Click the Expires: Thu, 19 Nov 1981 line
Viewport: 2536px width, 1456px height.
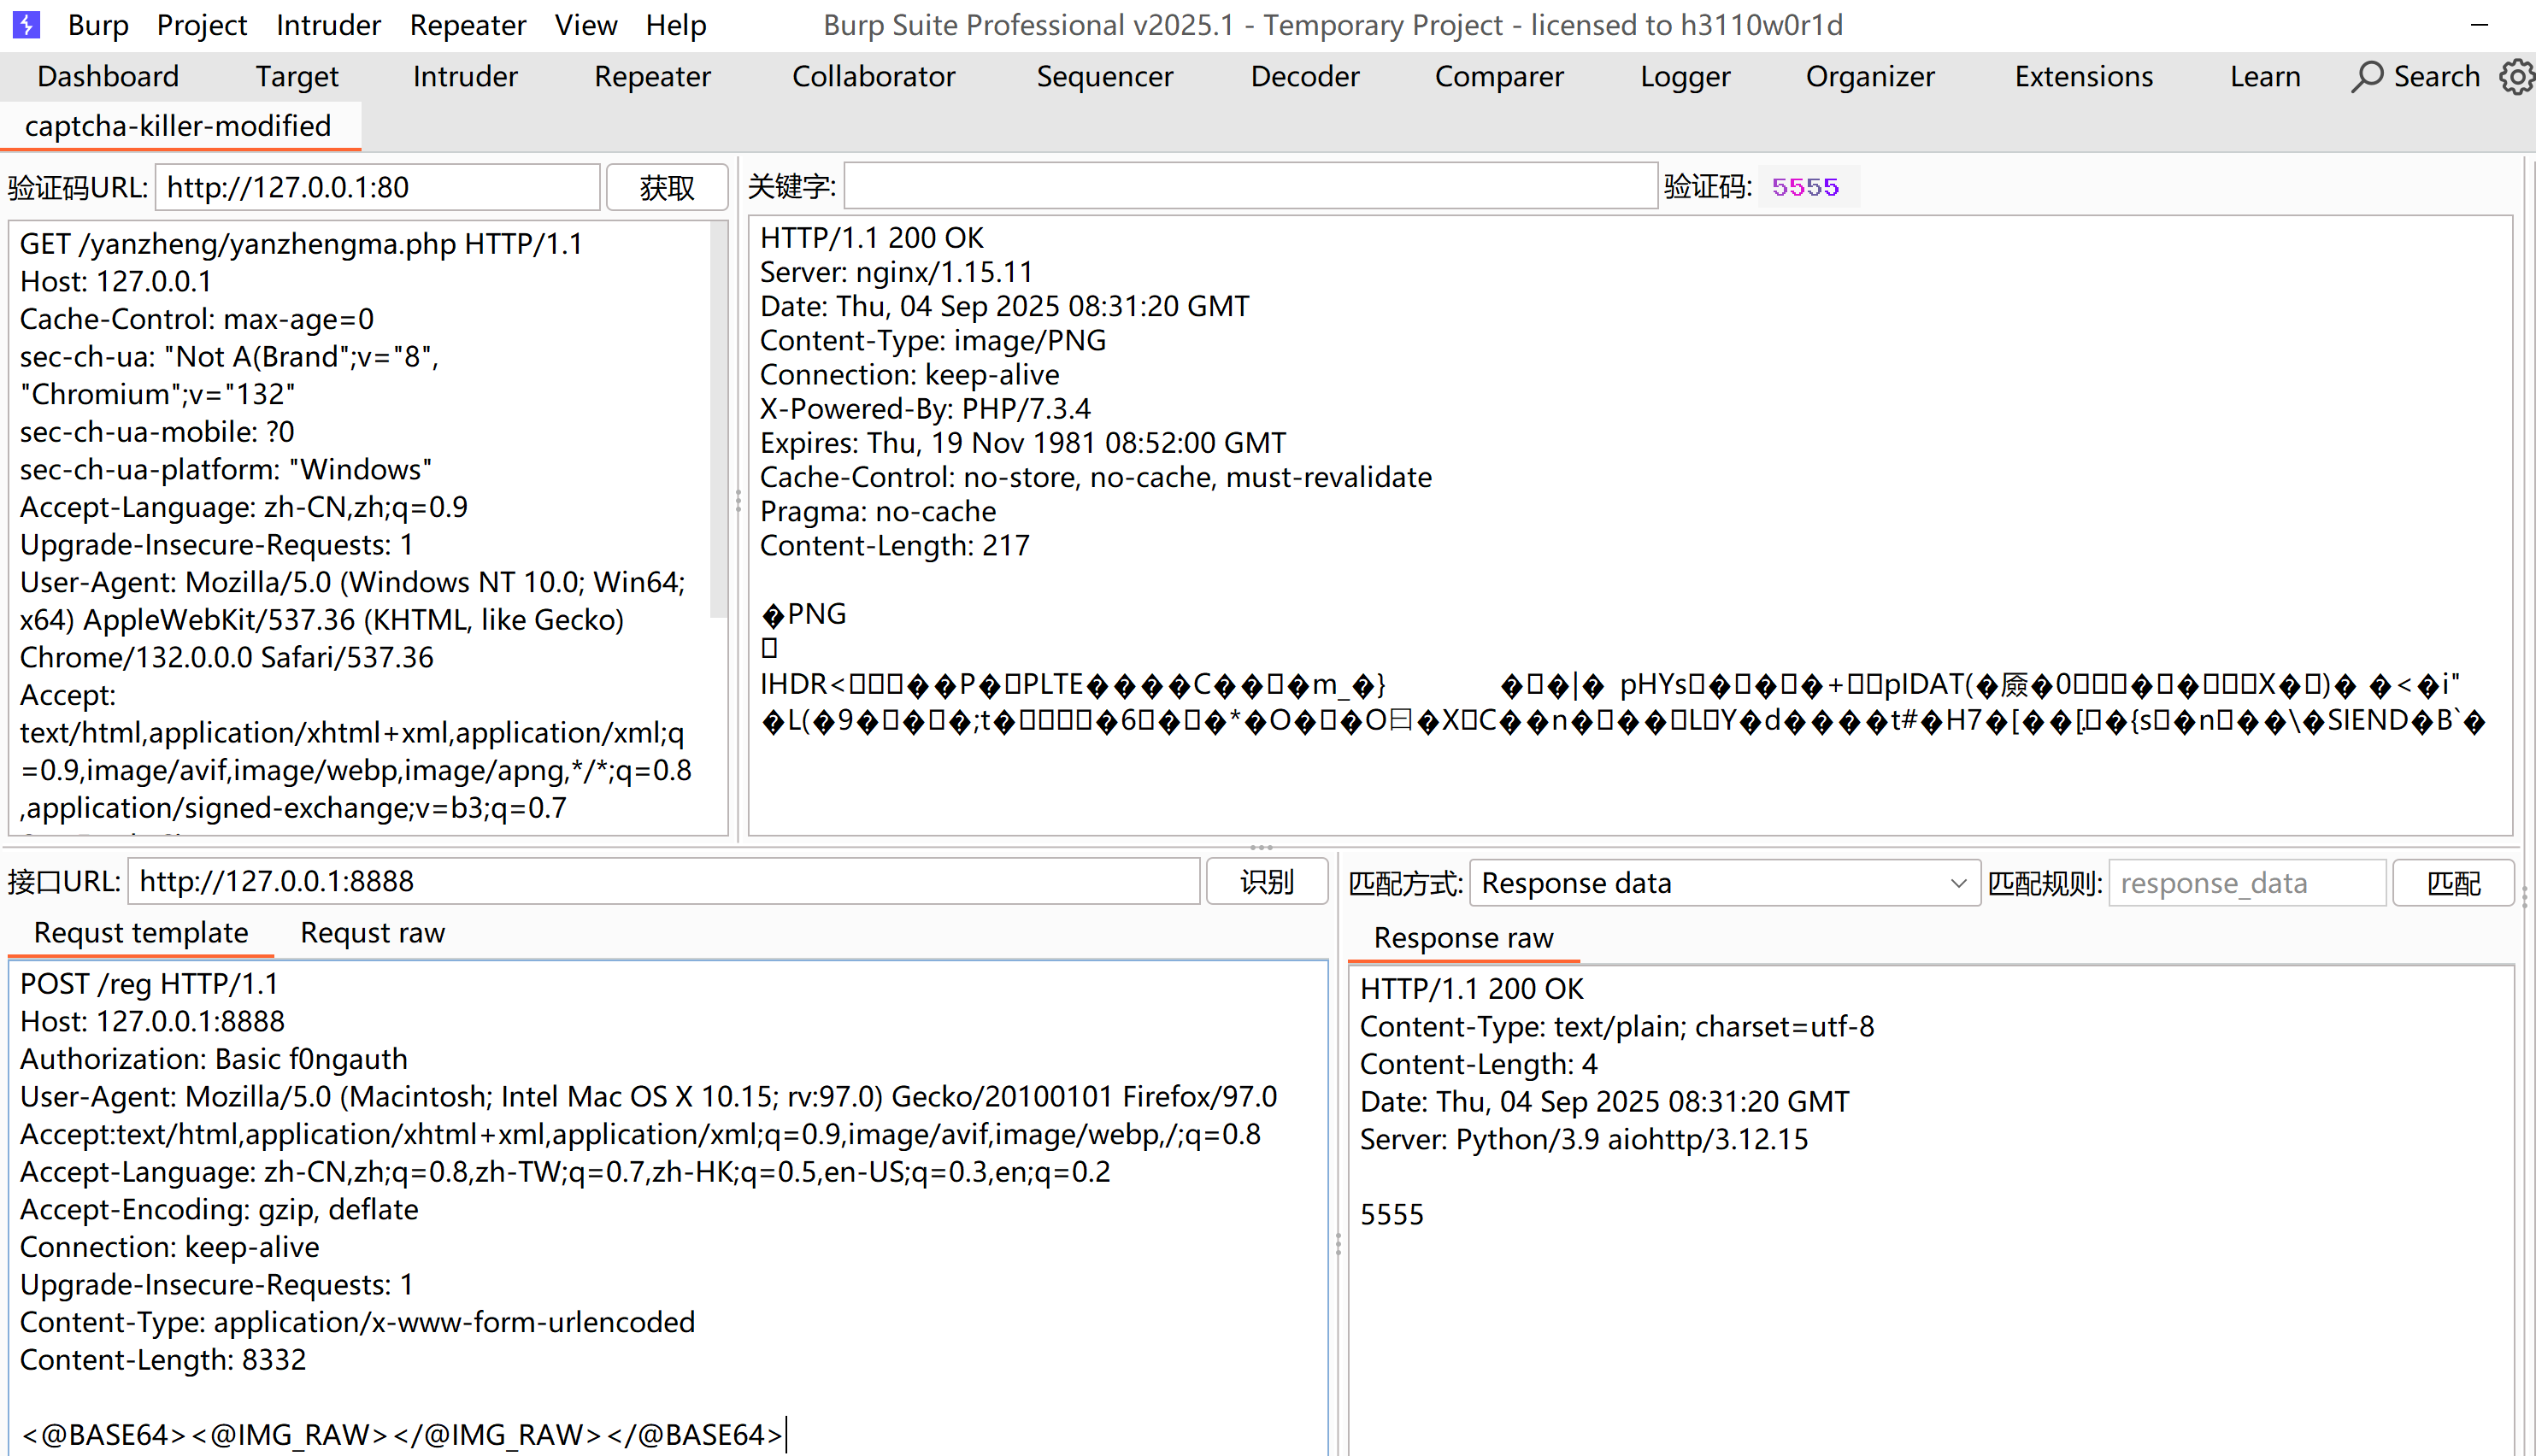pyautogui.click(x=1023, y=443)
